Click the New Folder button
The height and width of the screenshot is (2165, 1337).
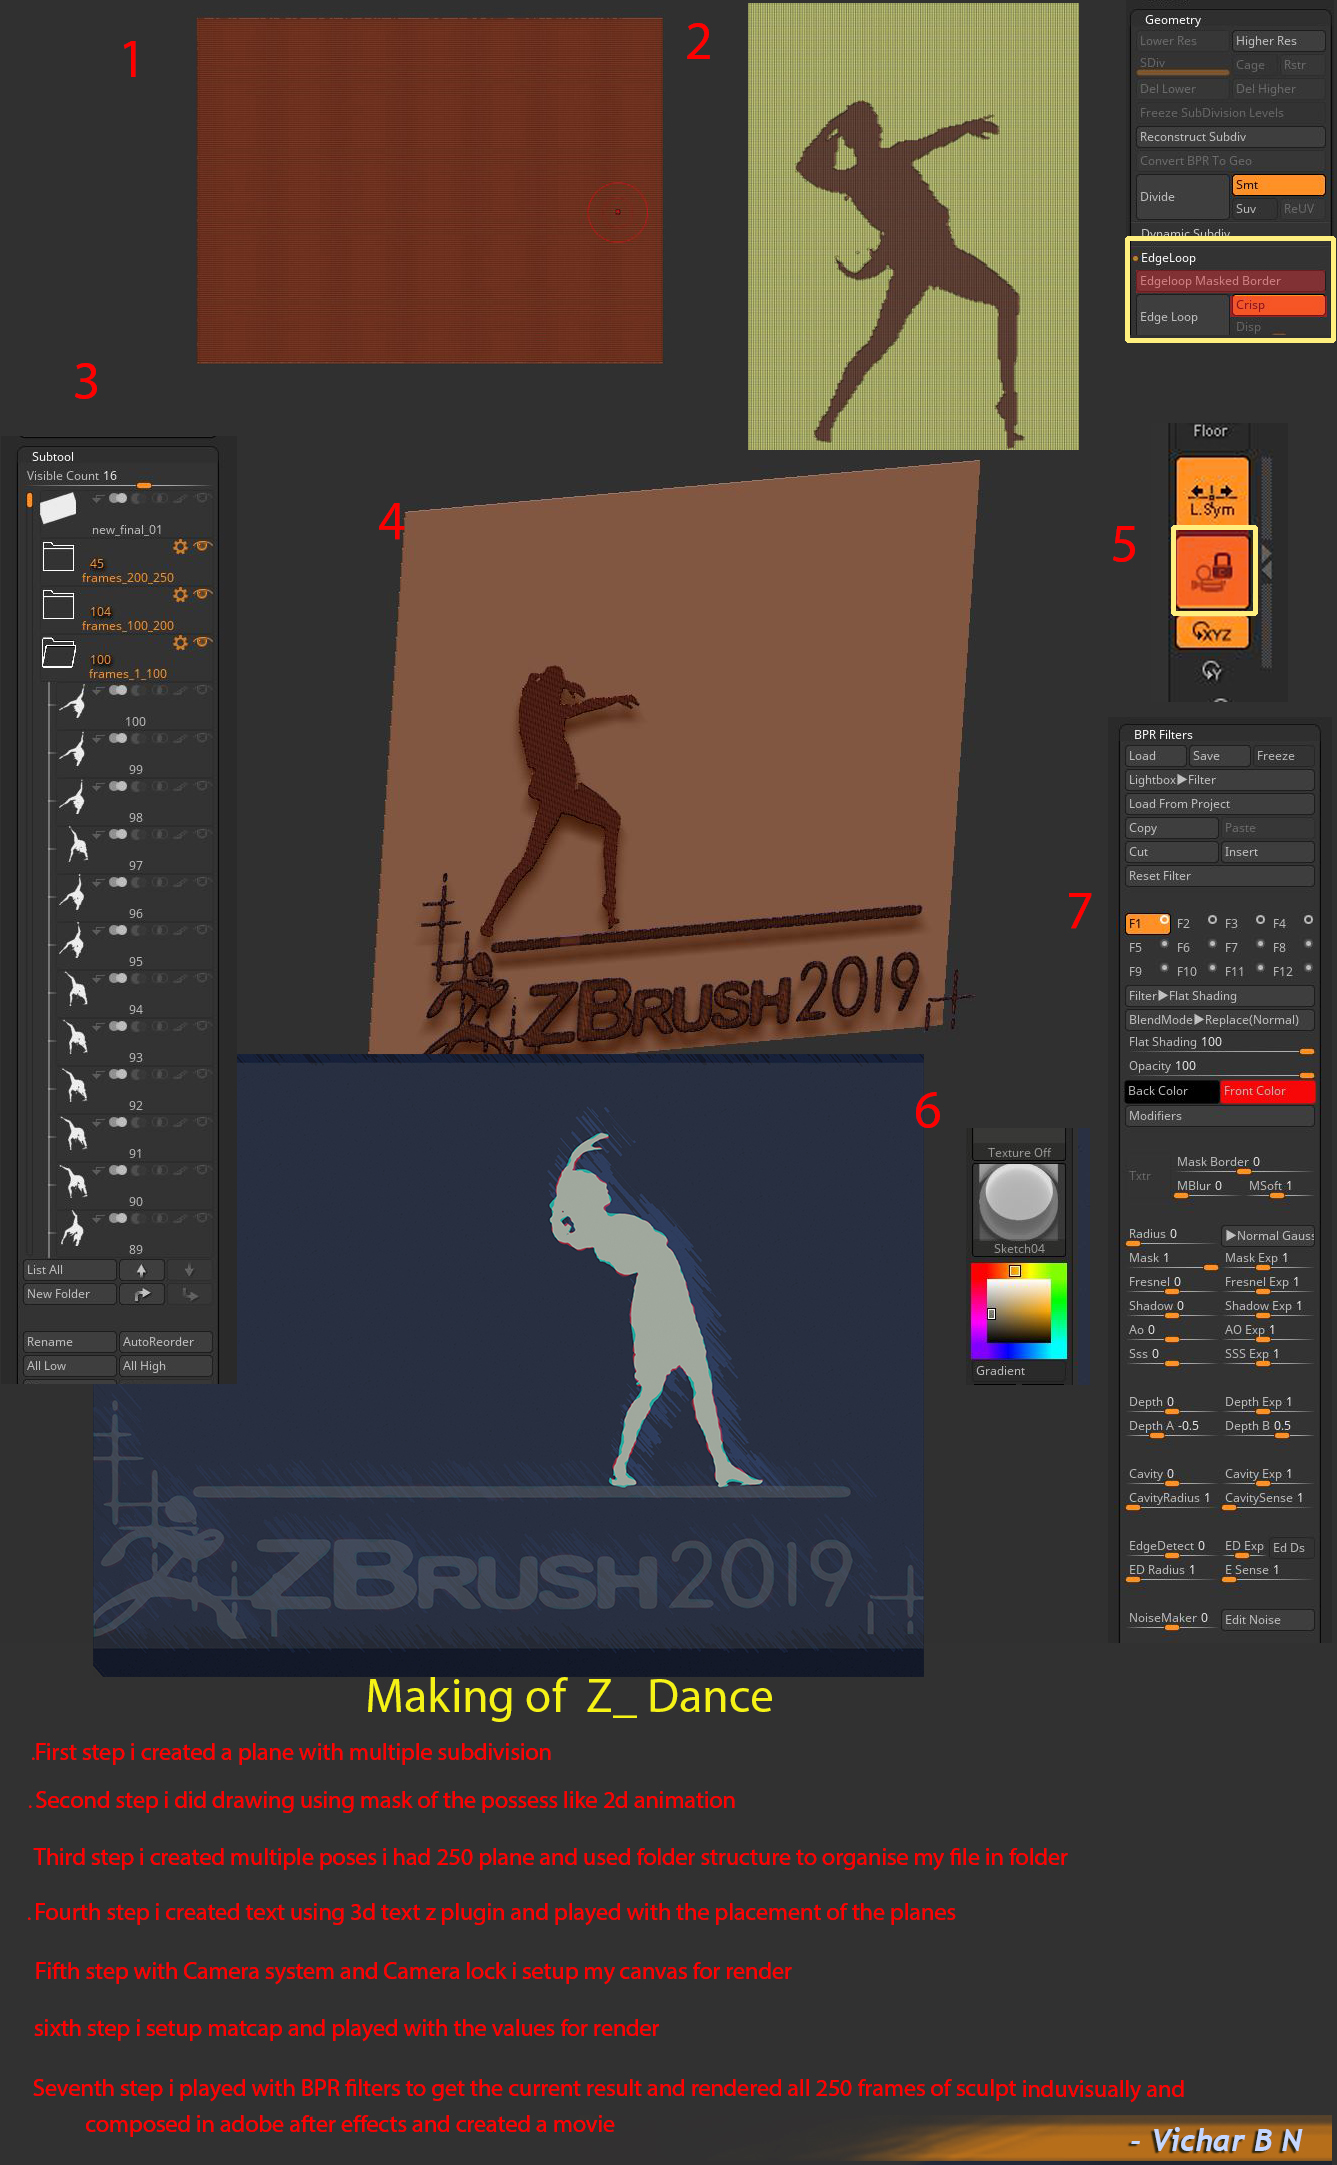pos(70,1294)
